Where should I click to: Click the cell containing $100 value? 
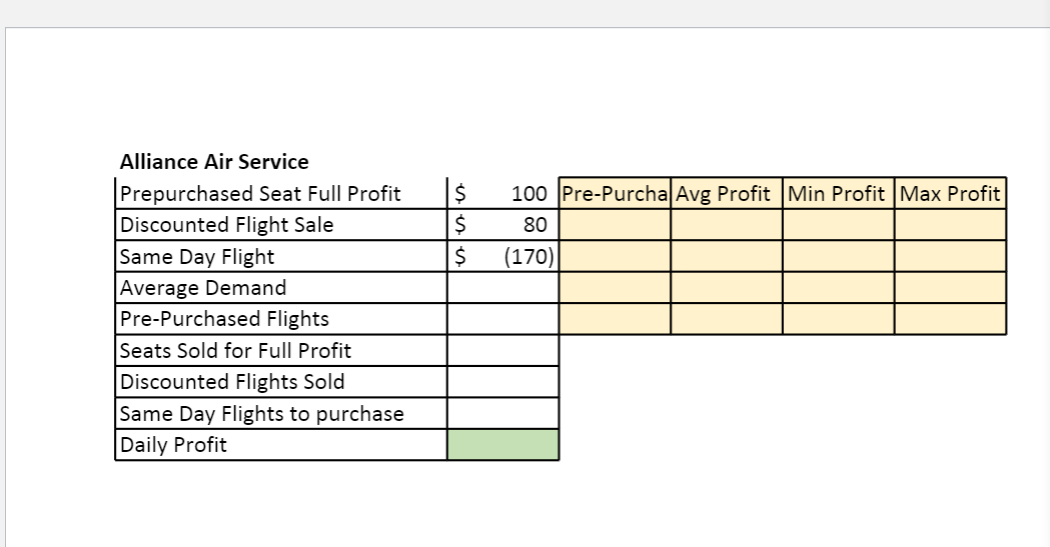coord(503,193)
